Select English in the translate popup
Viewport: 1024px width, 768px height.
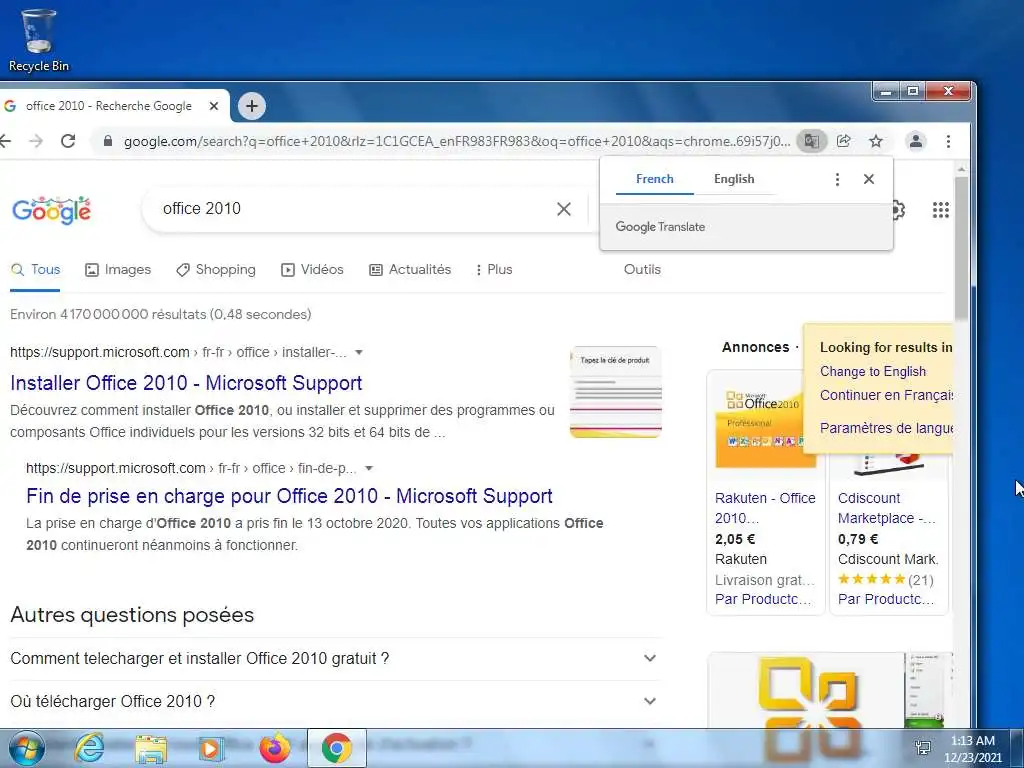coord(734,179)
